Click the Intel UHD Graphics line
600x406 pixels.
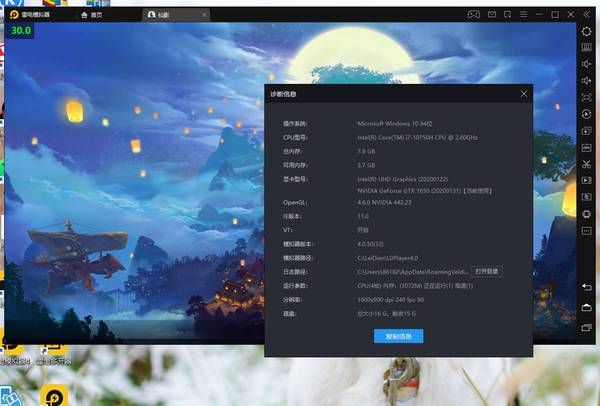click(403, 179)
